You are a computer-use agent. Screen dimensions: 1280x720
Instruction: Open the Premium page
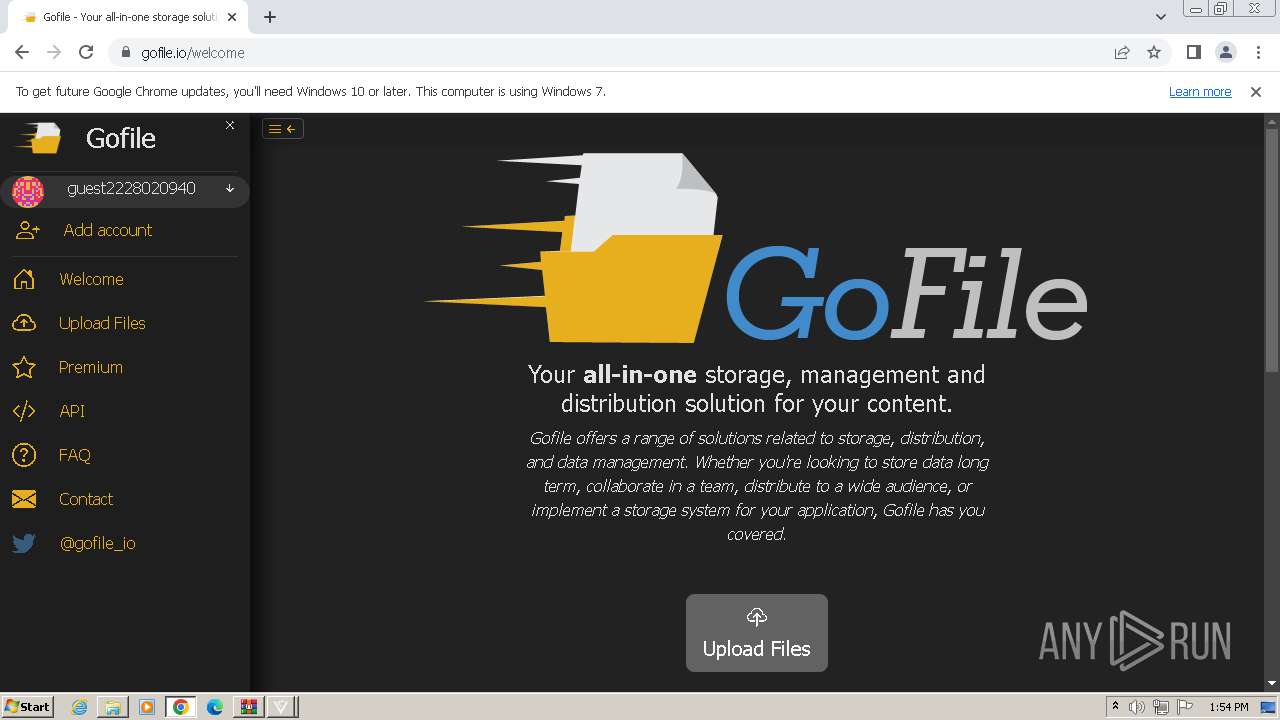(91, 367)
